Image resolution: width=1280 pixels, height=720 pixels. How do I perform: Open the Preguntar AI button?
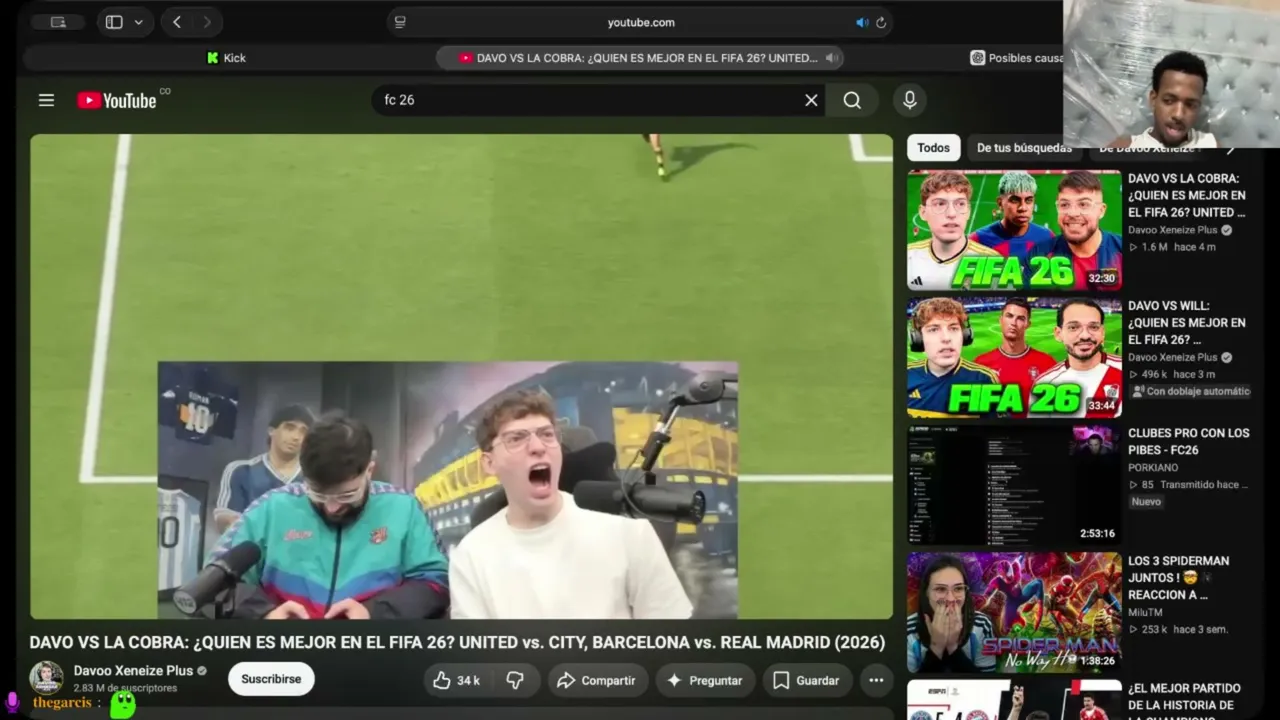(x=705, y=680)
